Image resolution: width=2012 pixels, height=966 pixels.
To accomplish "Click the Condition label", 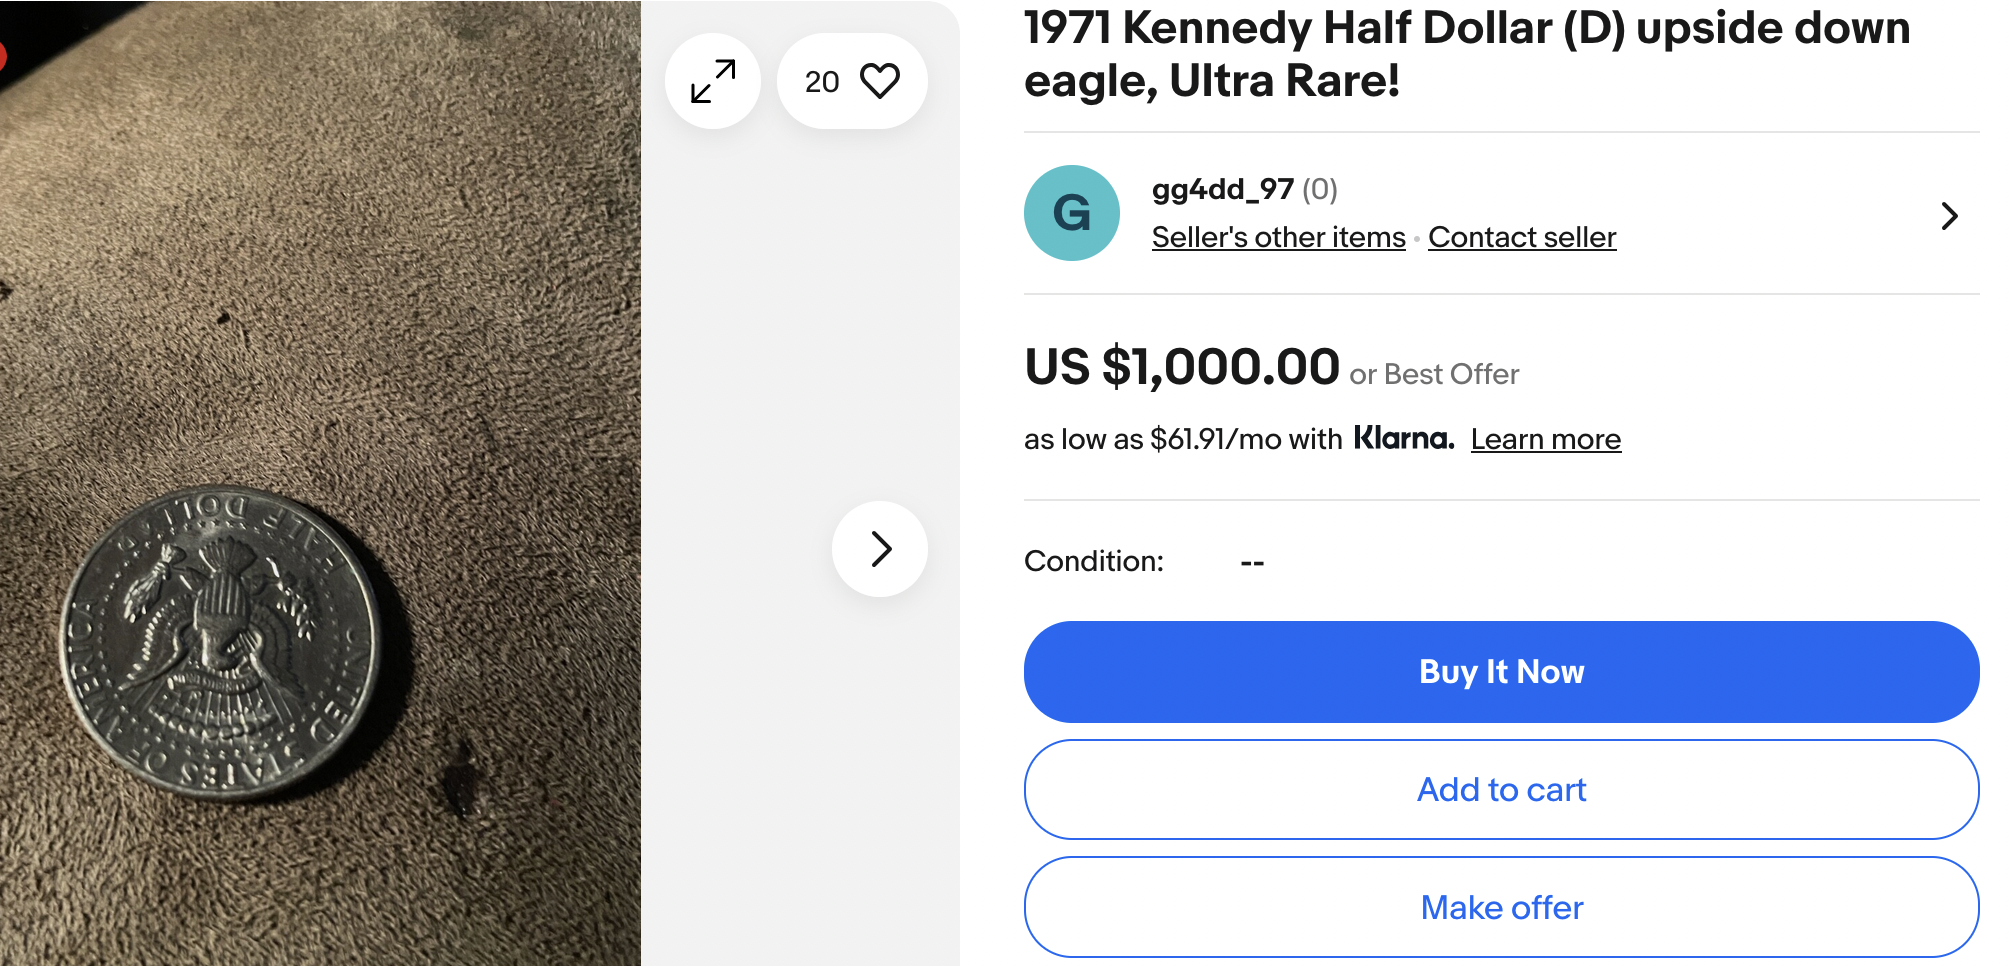I will tap(1093, 561).
